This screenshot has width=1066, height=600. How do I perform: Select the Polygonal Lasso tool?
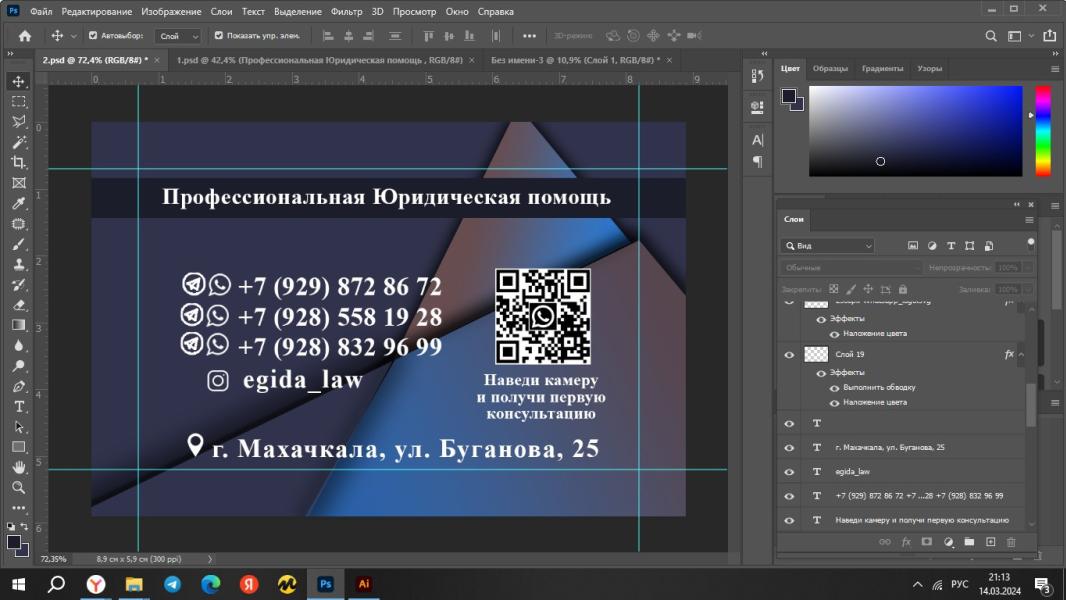point(18,122)
